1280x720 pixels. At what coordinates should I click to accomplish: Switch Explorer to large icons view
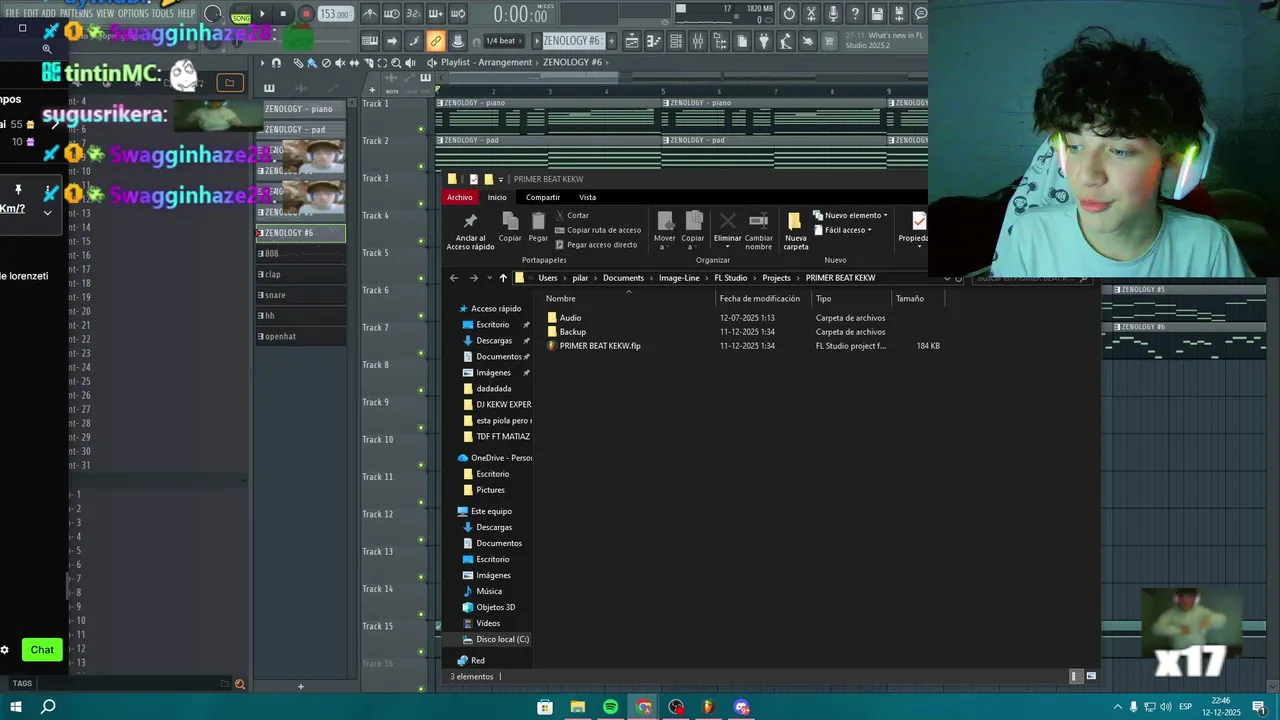(x=1091, y=676)
